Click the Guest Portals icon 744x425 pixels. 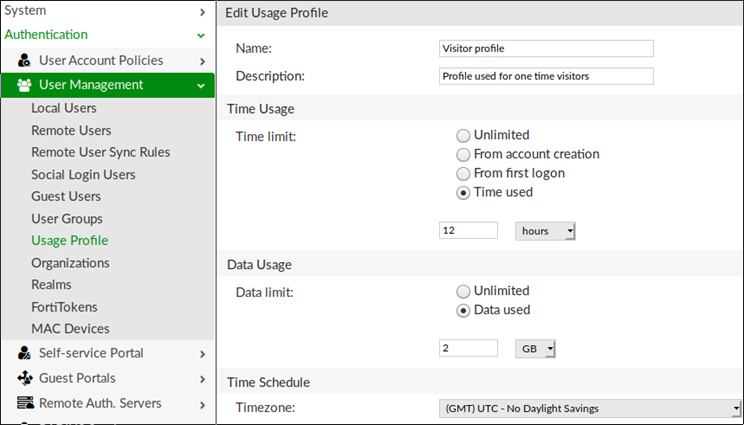[25, 378]
